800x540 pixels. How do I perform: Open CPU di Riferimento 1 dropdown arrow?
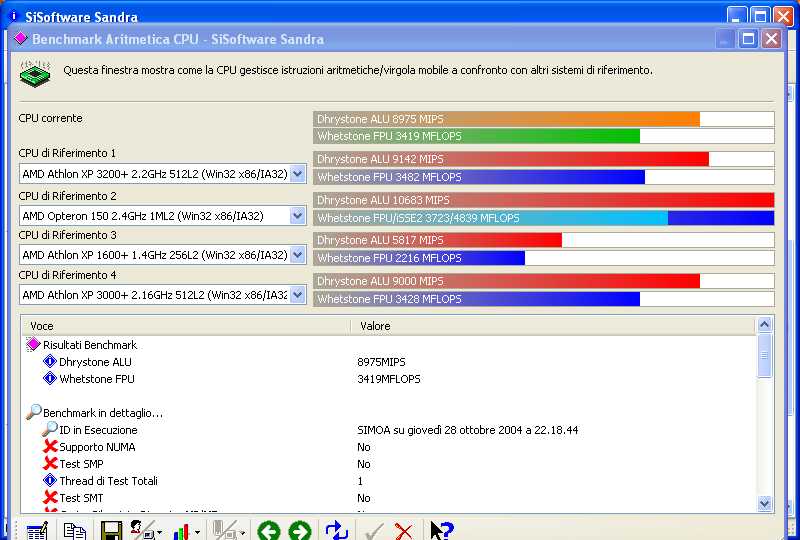(x=298, y=174)
